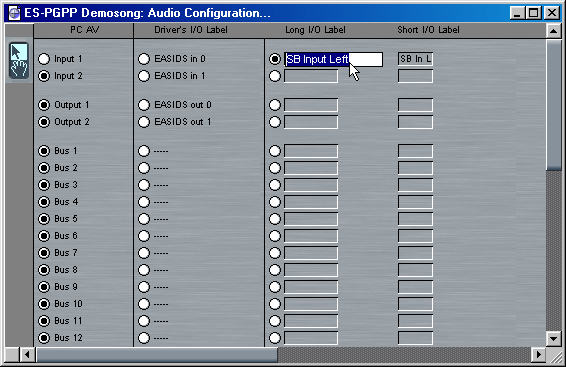Toggle the Output 1 radio button

pos(44,105)
